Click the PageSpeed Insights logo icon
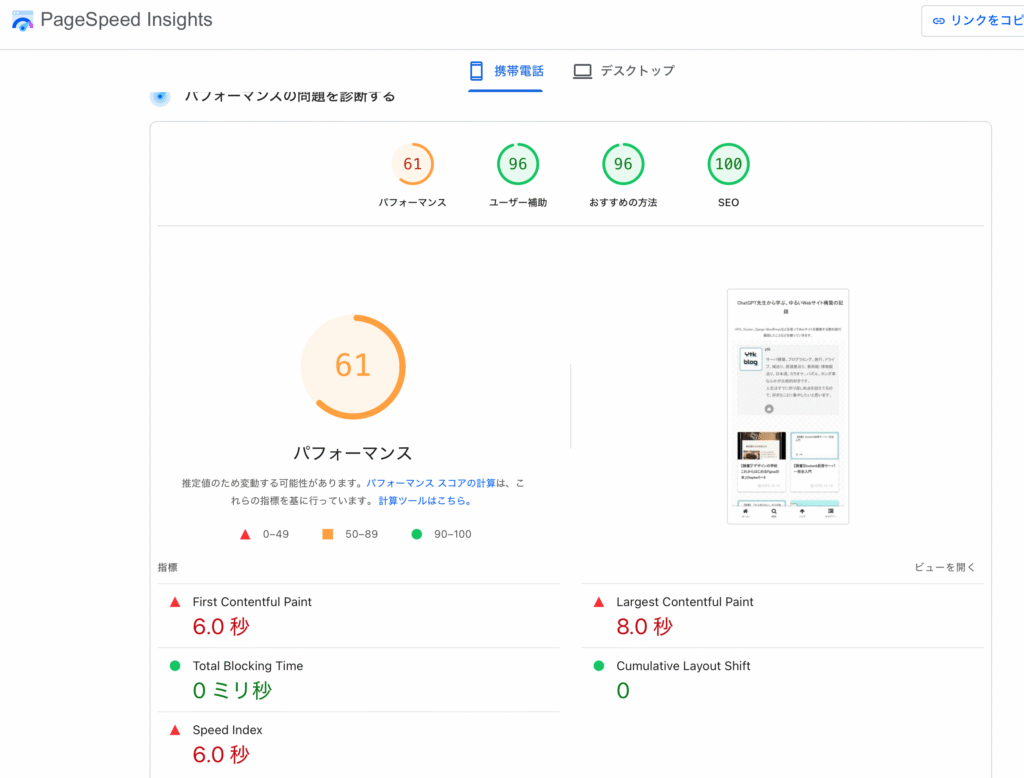 click(22, 20)
